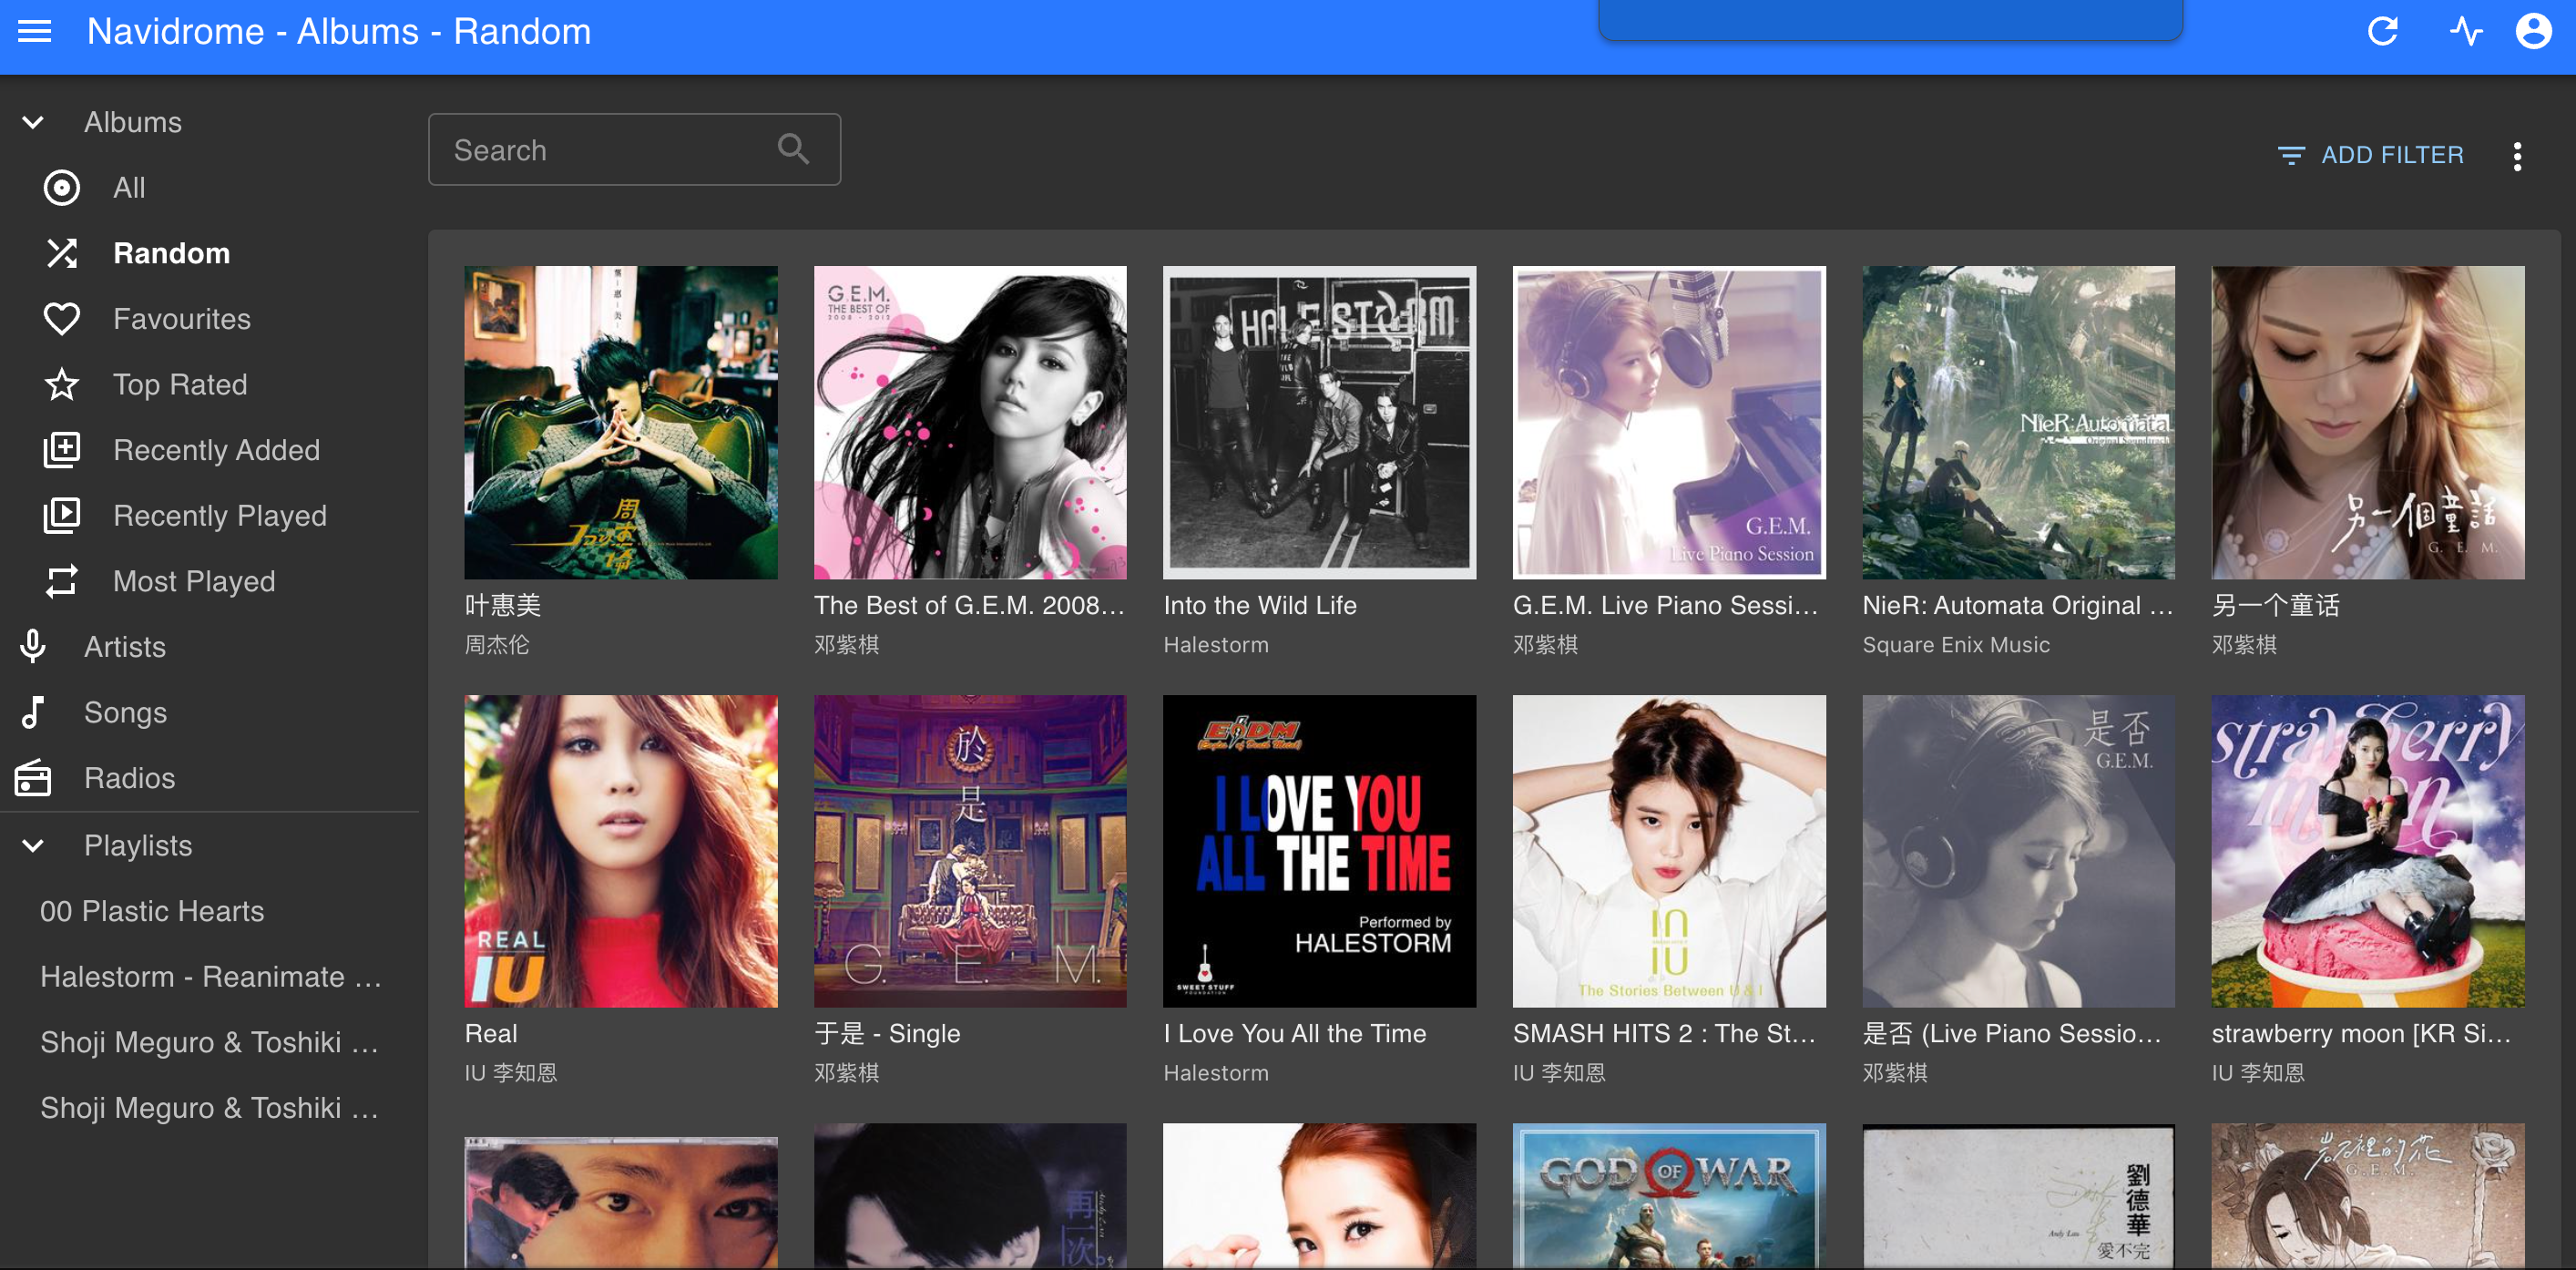Open the three-dot more options menu

tap(2517, 156)
